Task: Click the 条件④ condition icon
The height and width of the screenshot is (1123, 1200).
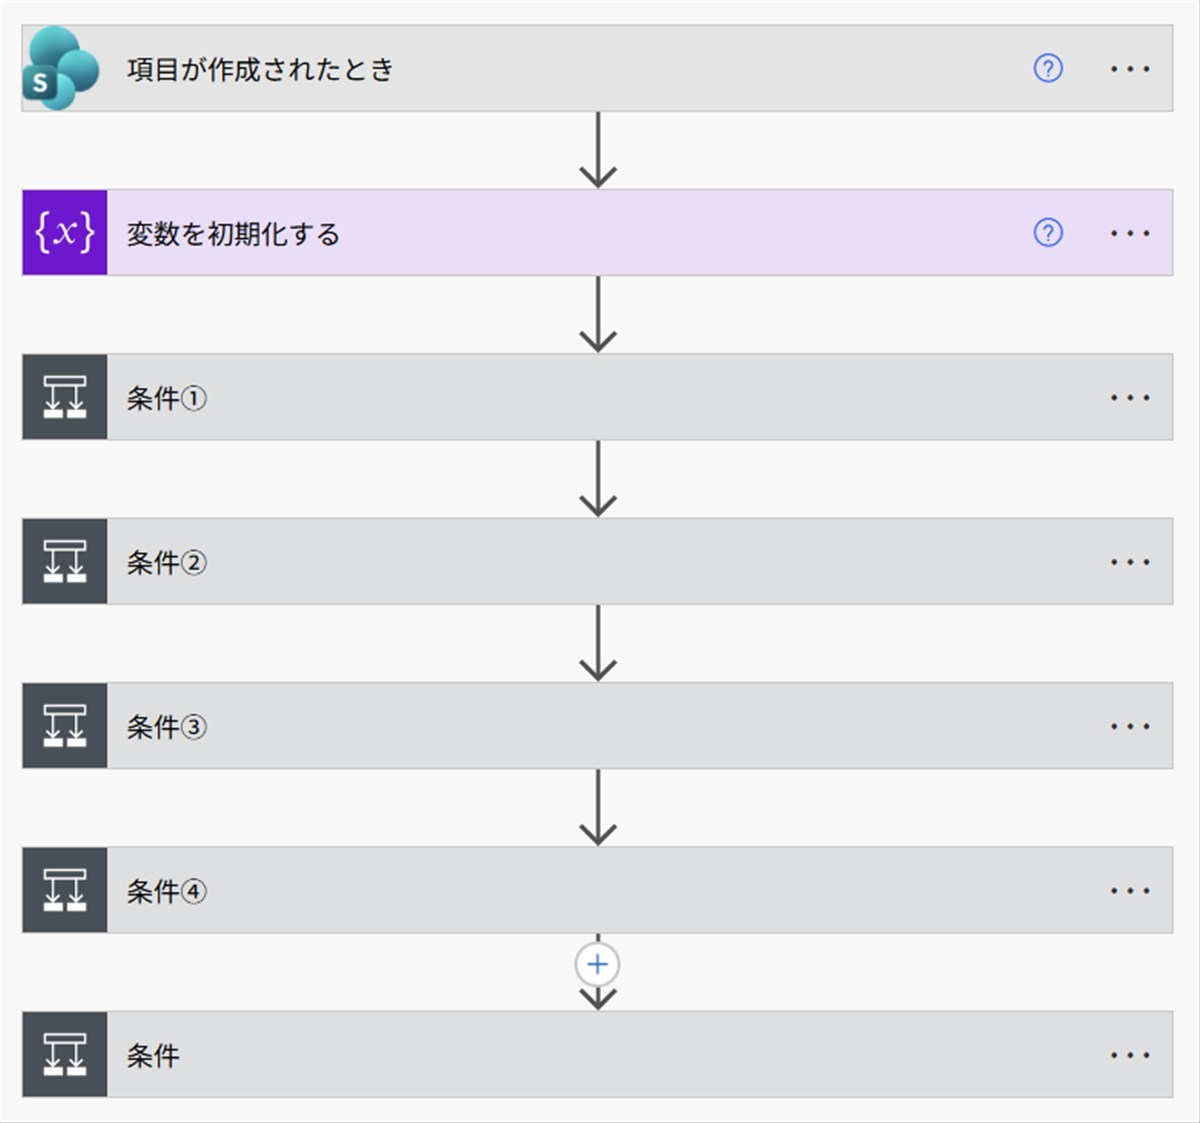Action: pos(65,890)
